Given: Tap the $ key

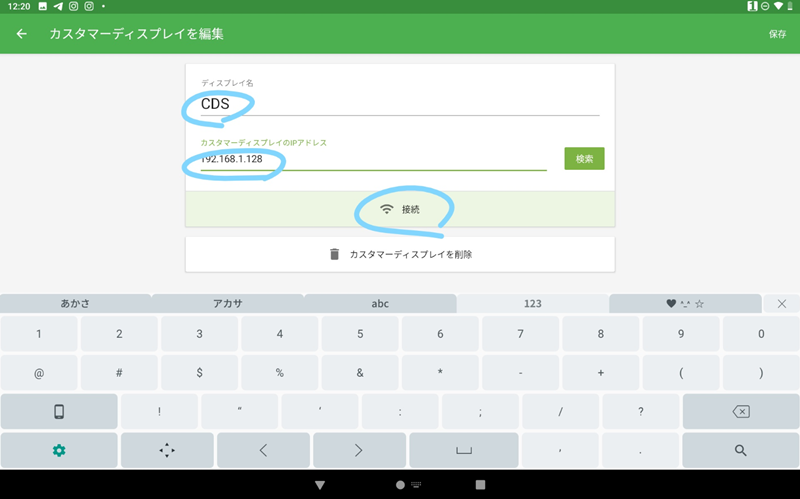Looking at the screenshot, I should [199, 373].
